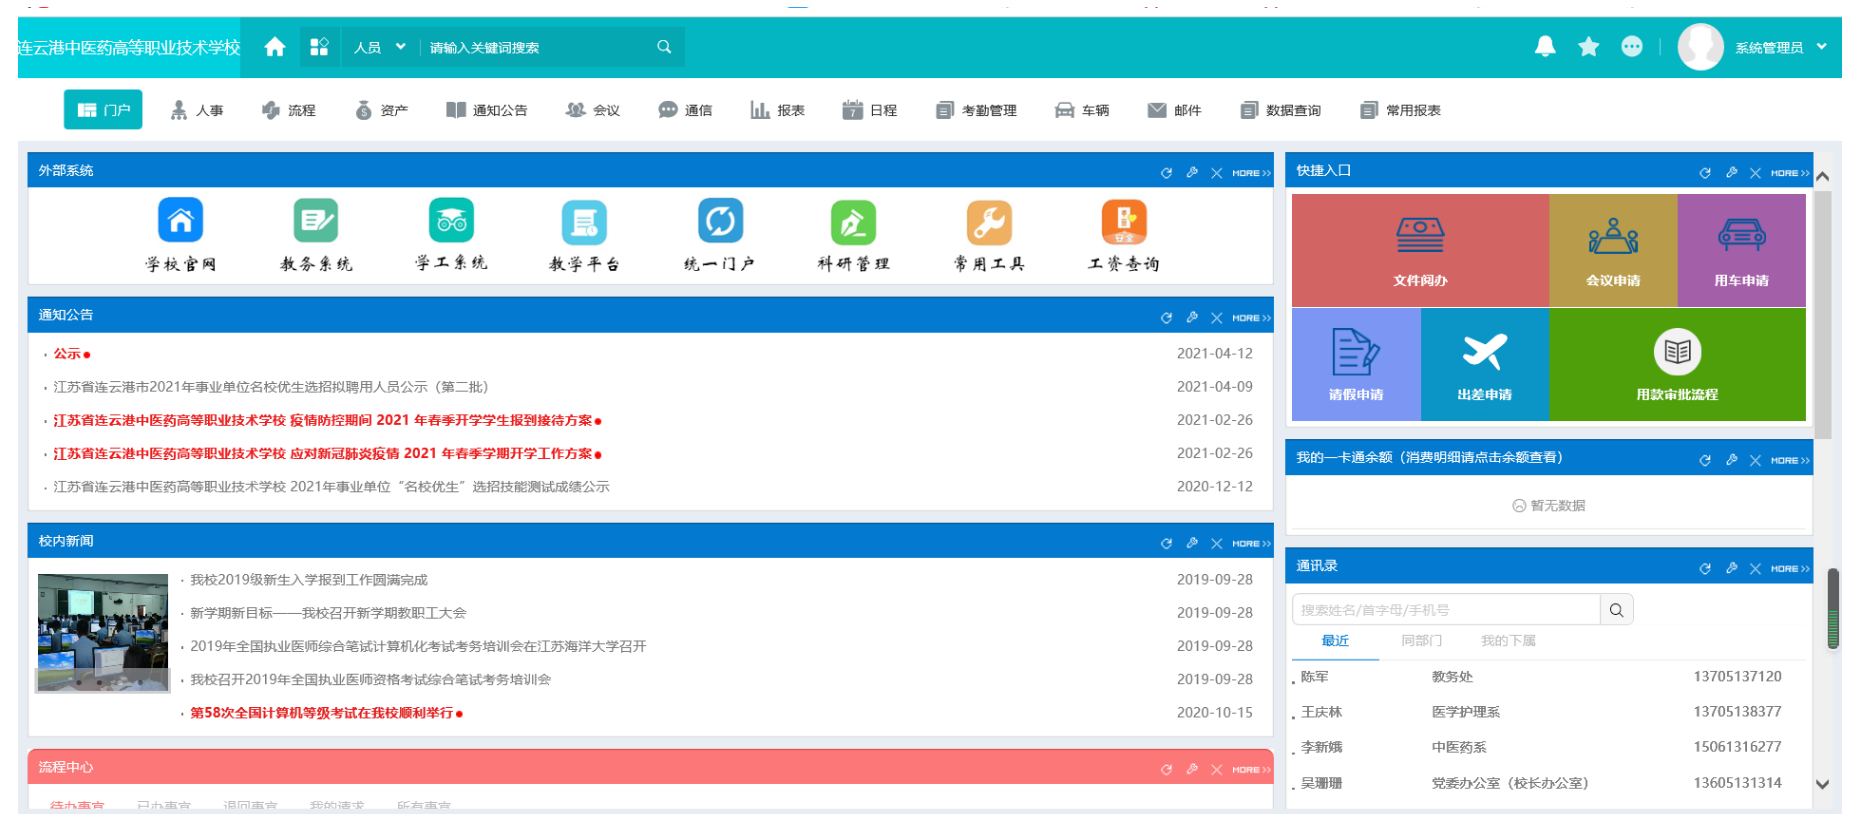Screen dimensions: 1860x822
Task: Switch to the 同部门 contacts tab
Action: pos(1421,640)
